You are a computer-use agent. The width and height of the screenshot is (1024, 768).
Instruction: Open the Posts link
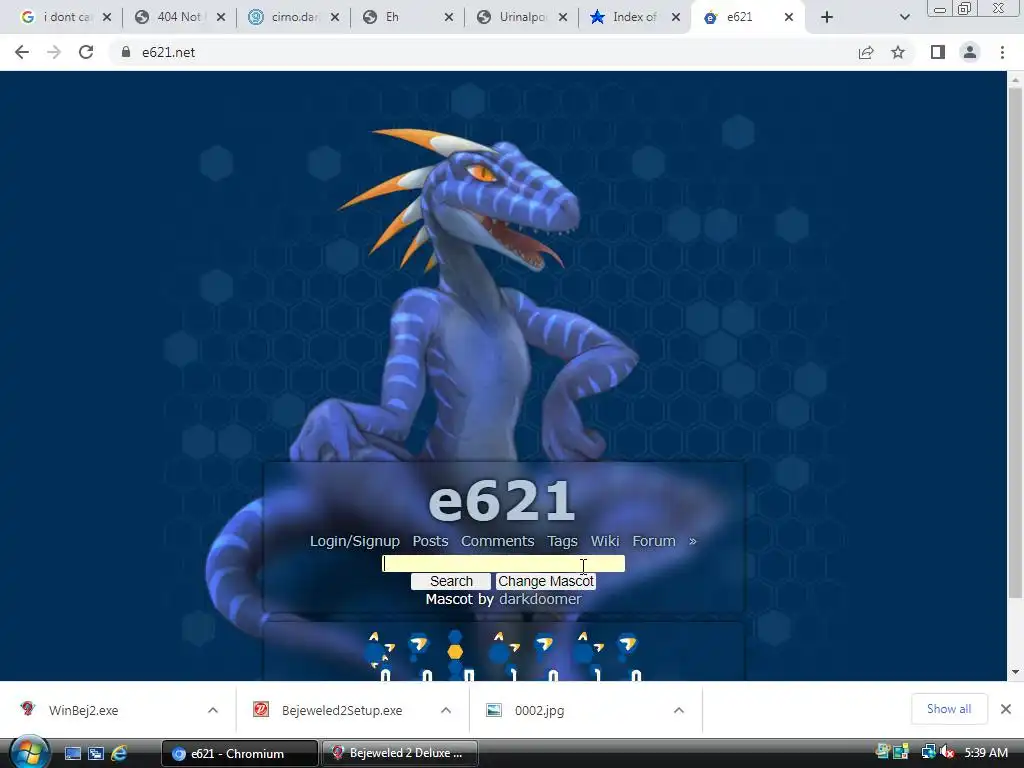(430, 541)
